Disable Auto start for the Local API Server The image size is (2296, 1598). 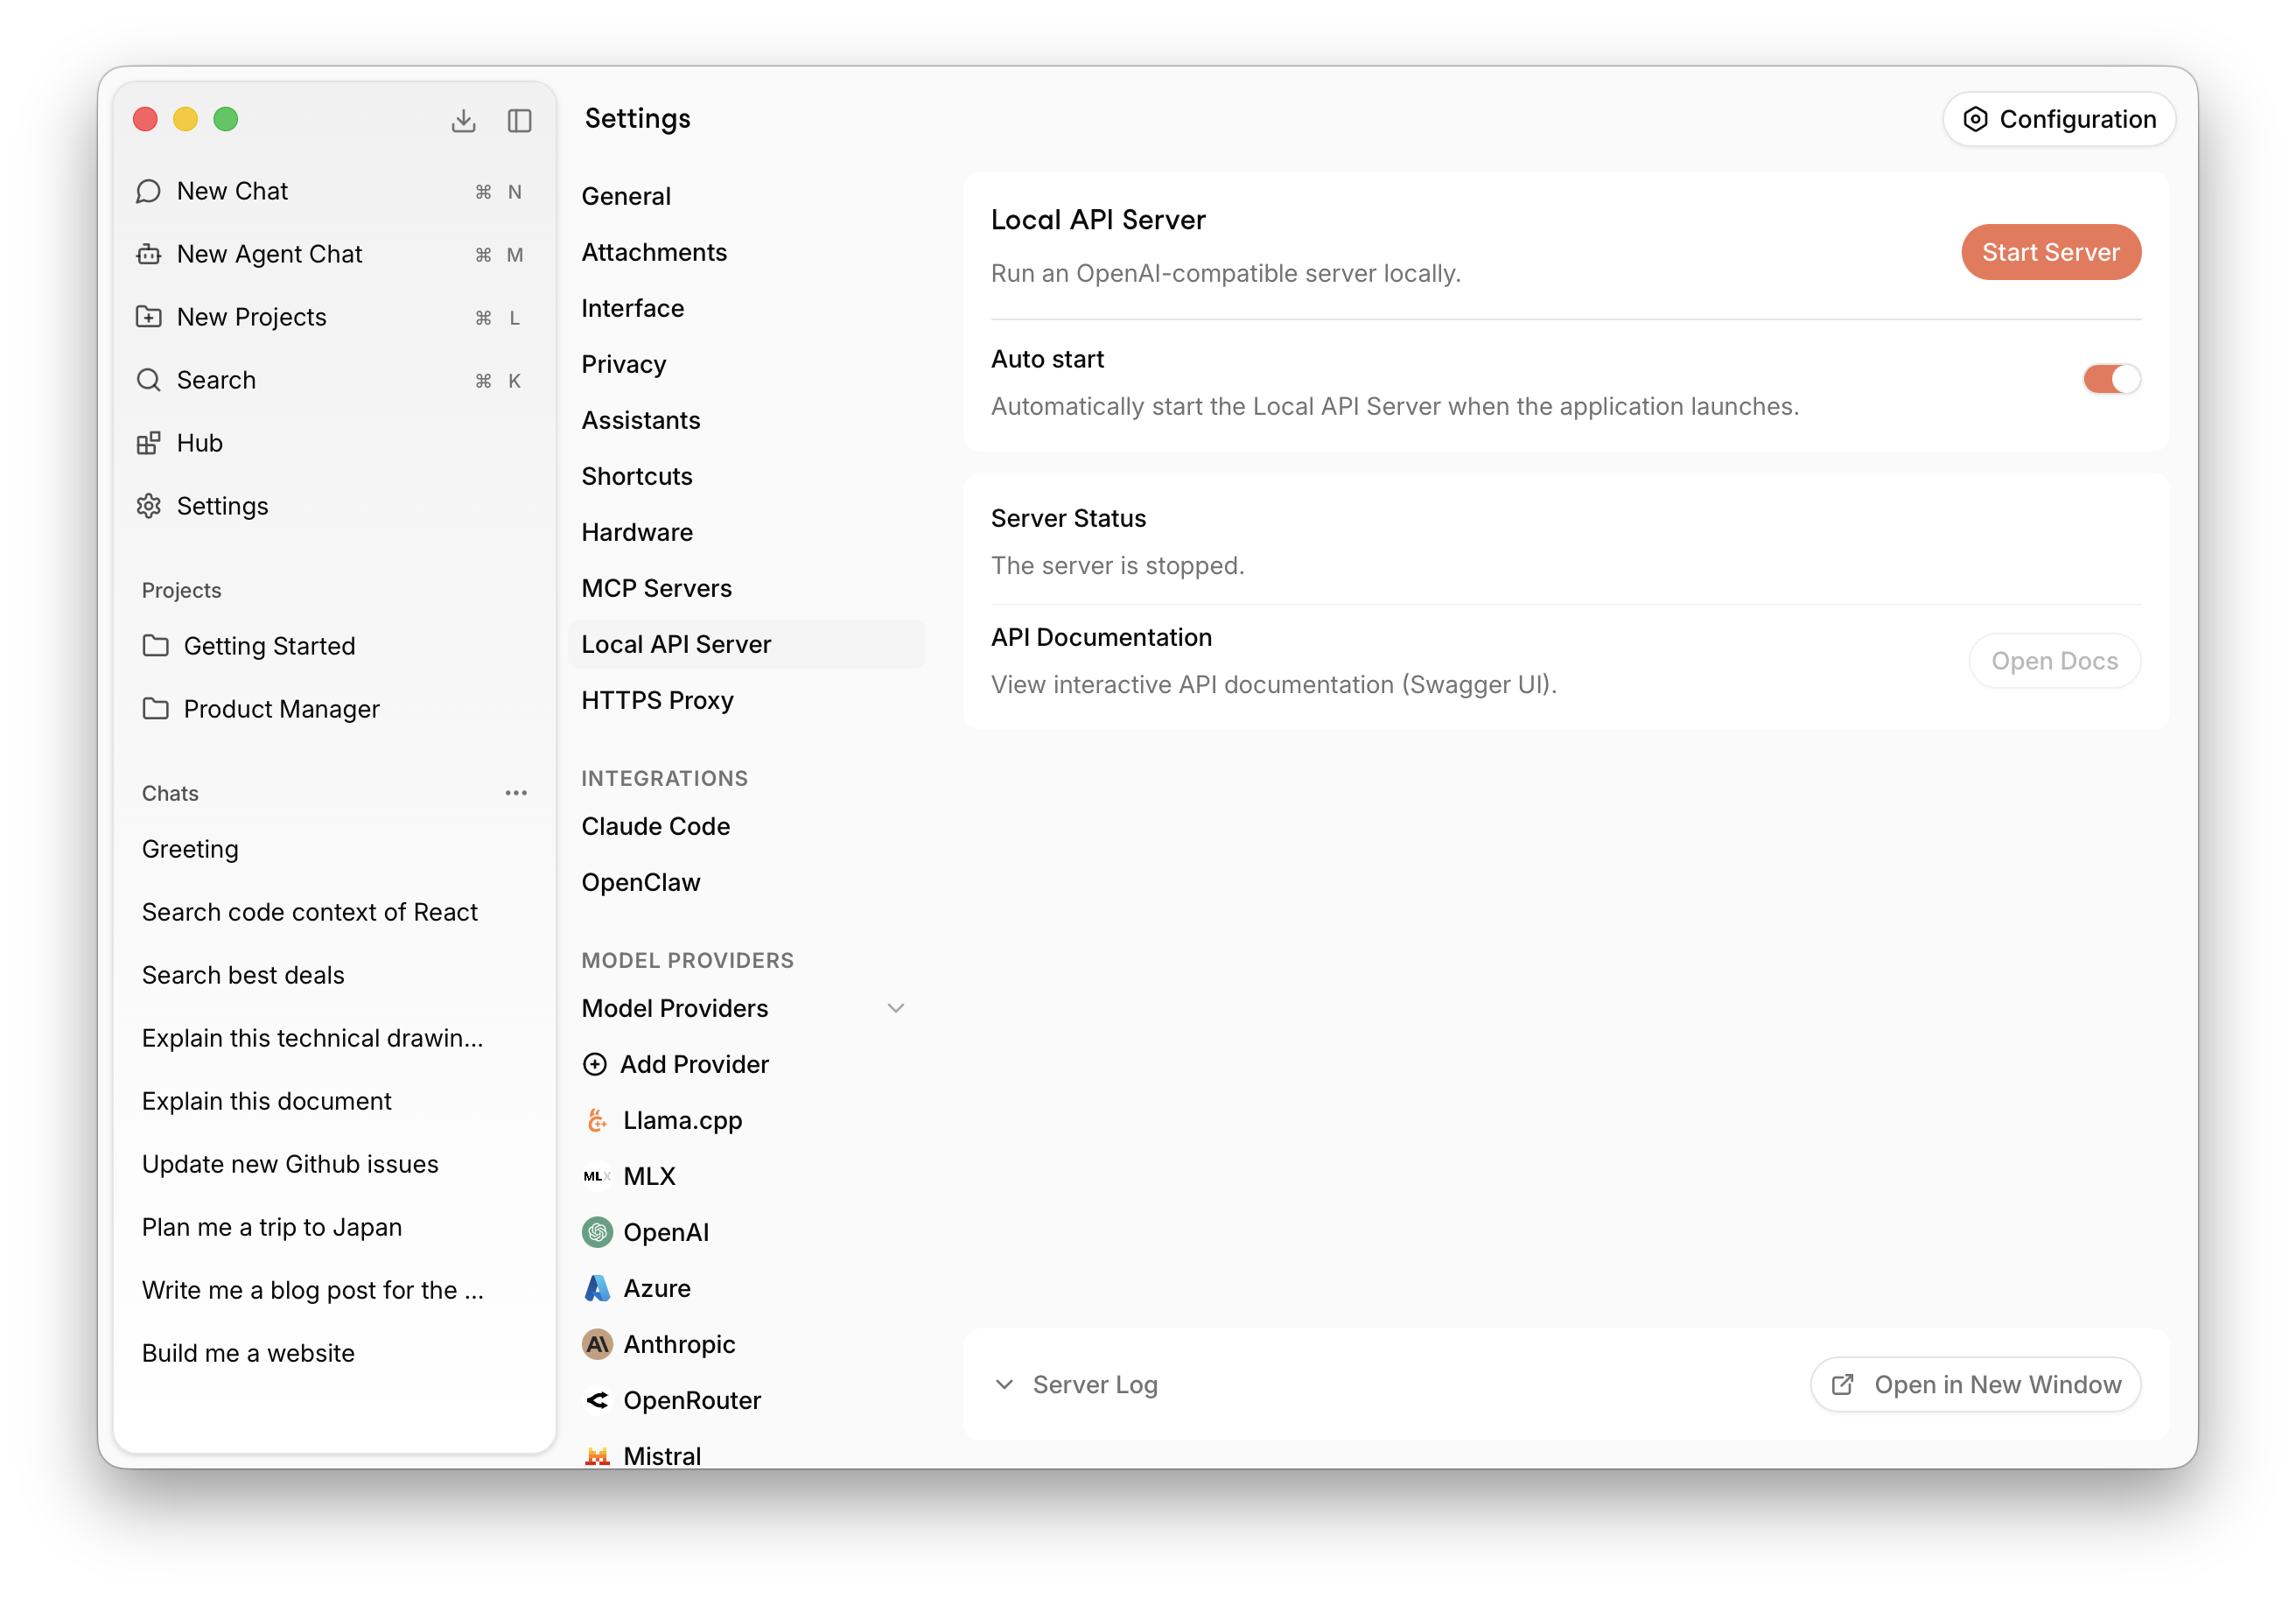click(x=2112, y=379)
